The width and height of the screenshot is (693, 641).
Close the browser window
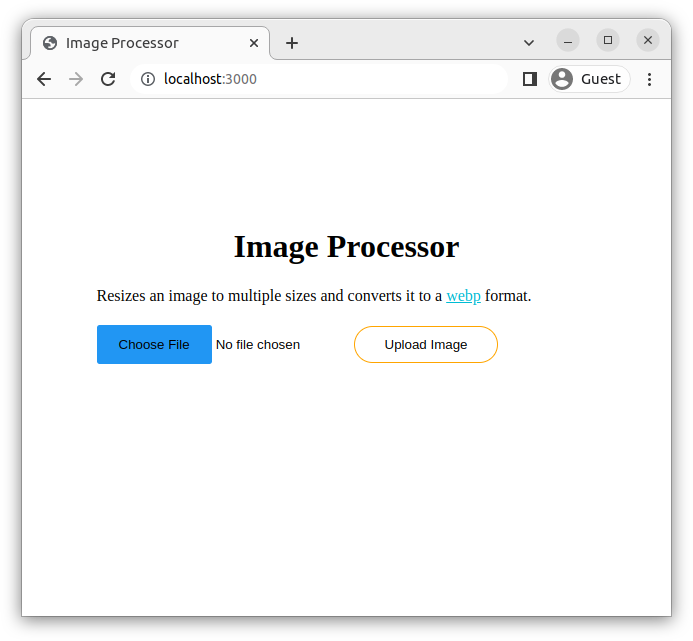(647, 40)
